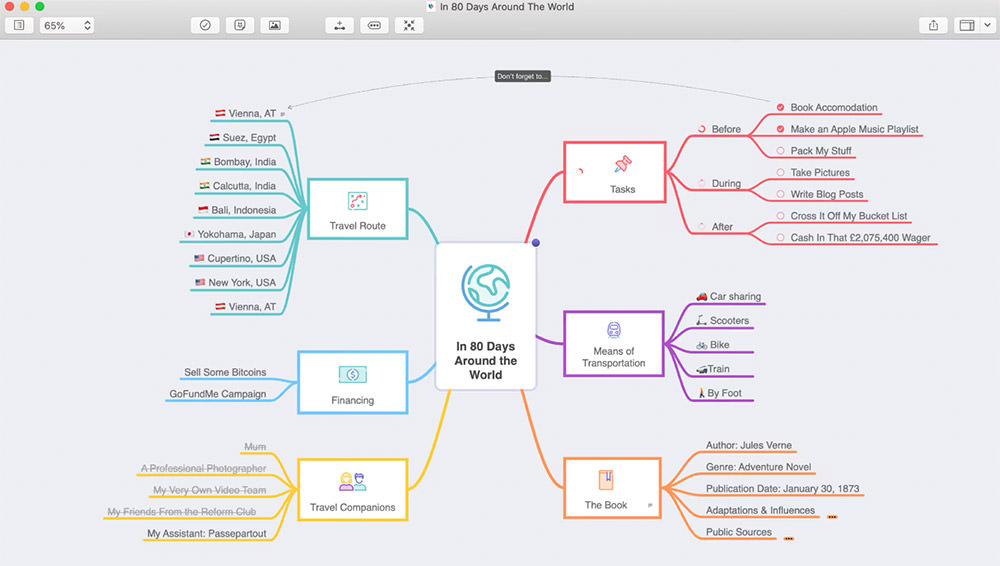1000x566 pixels.
Task: Click the Indonesia flag beside Bali
Action: click(x=203, y=210)
